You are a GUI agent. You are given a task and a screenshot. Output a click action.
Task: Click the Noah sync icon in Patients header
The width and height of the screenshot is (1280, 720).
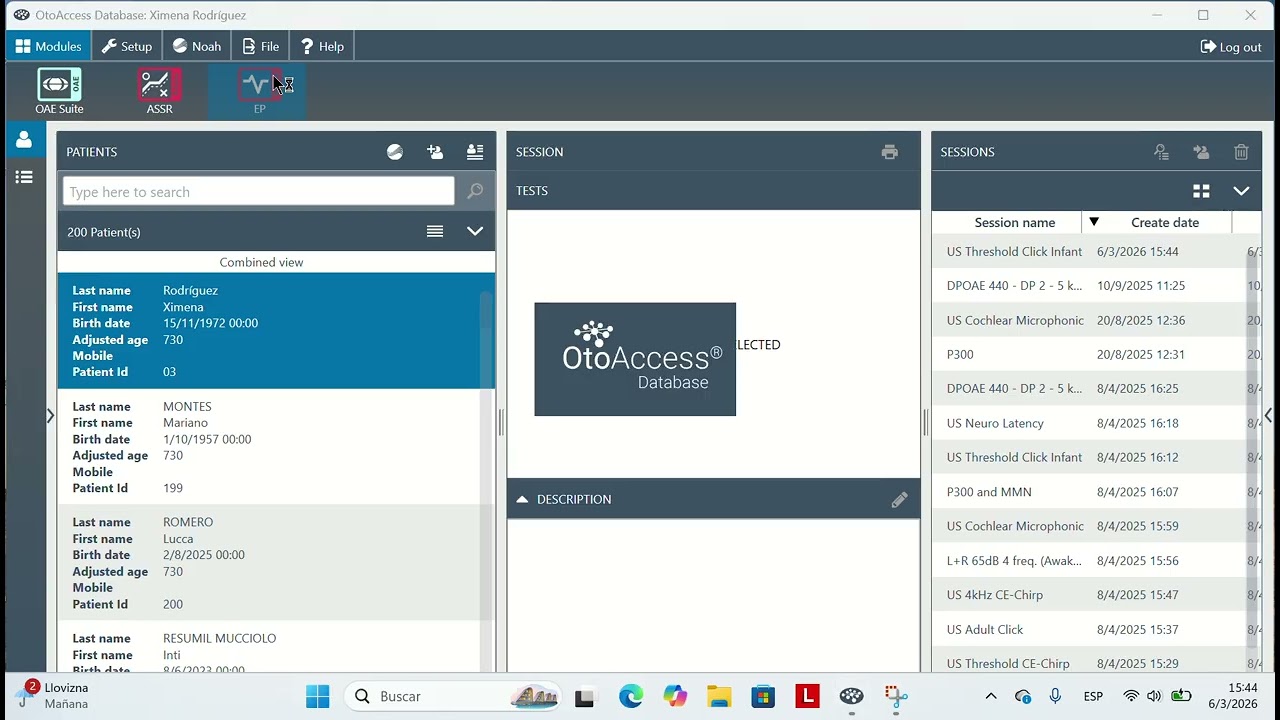[x=395, y=152]
